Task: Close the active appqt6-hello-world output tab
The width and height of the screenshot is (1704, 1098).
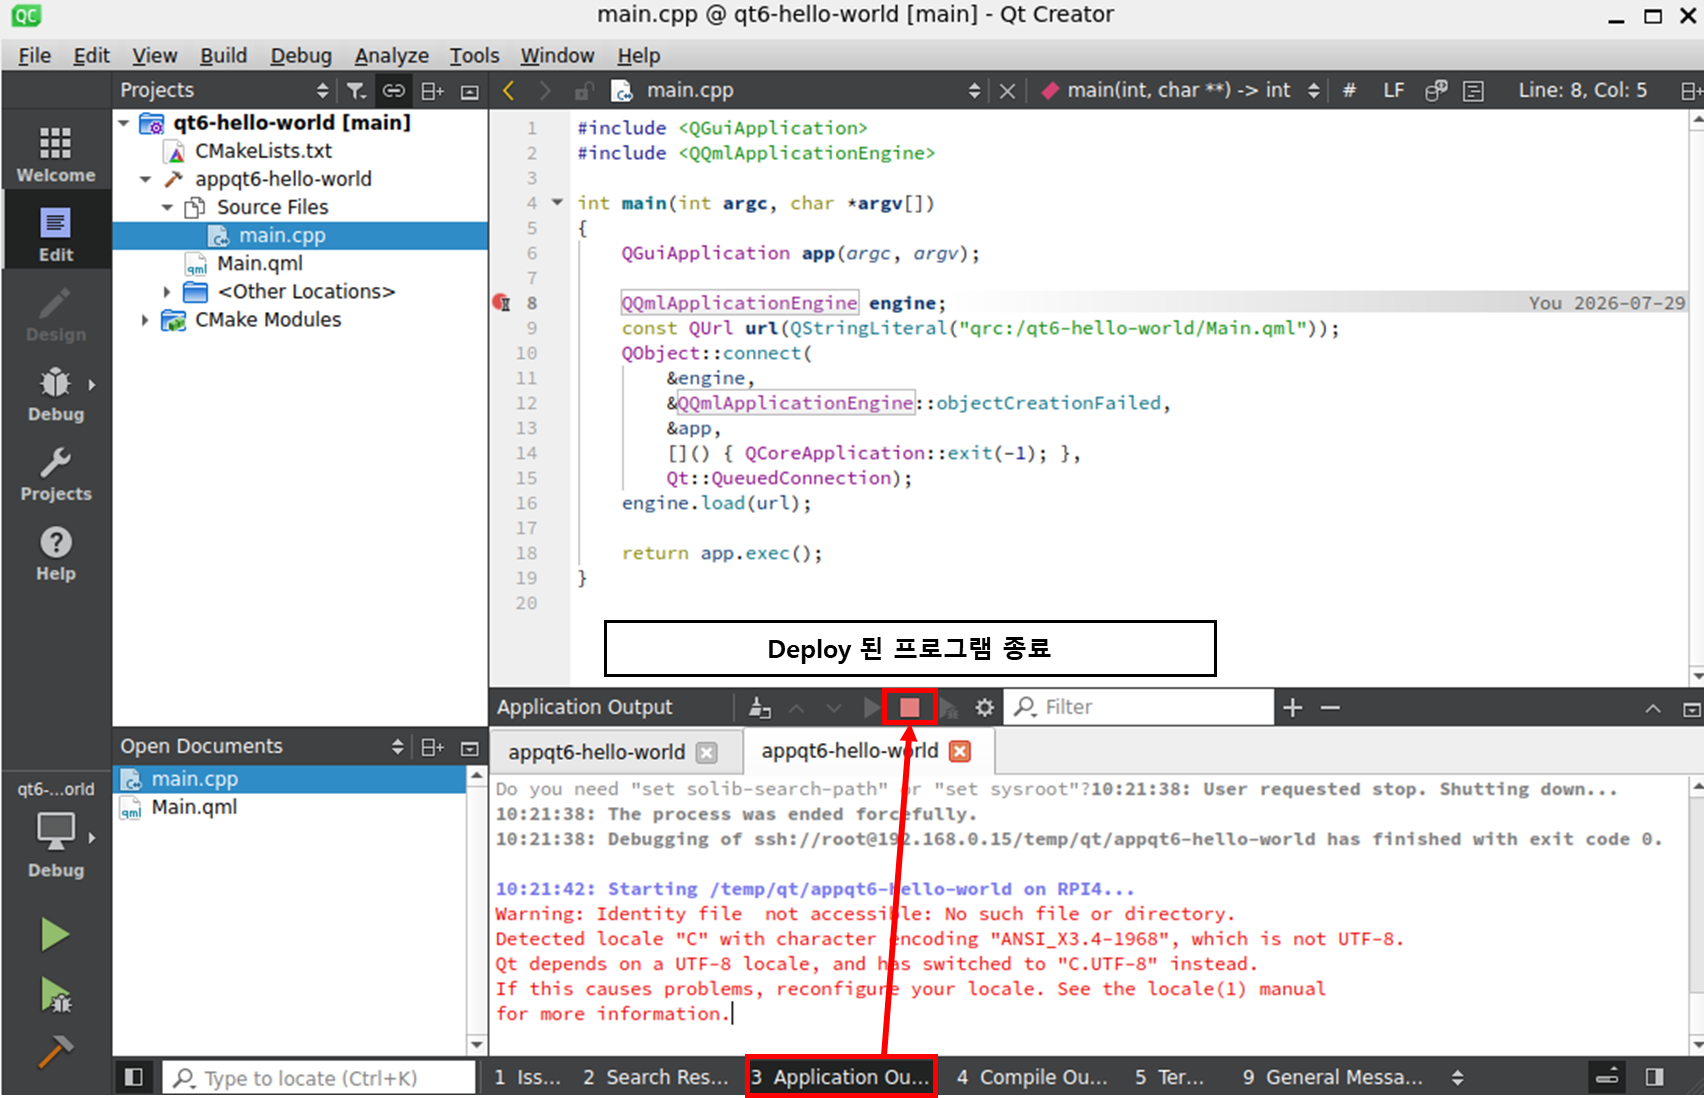Action: click(x=960, y=751)
